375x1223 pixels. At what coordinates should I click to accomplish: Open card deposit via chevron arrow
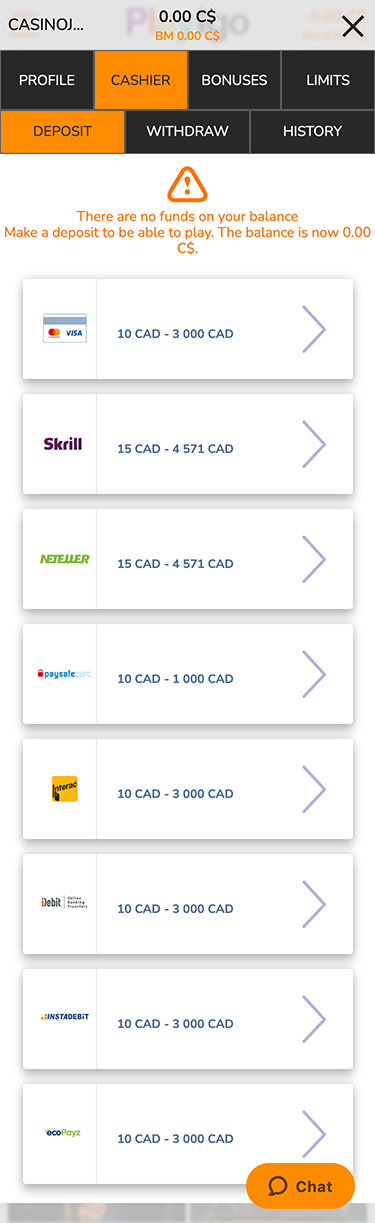(314, 329)
